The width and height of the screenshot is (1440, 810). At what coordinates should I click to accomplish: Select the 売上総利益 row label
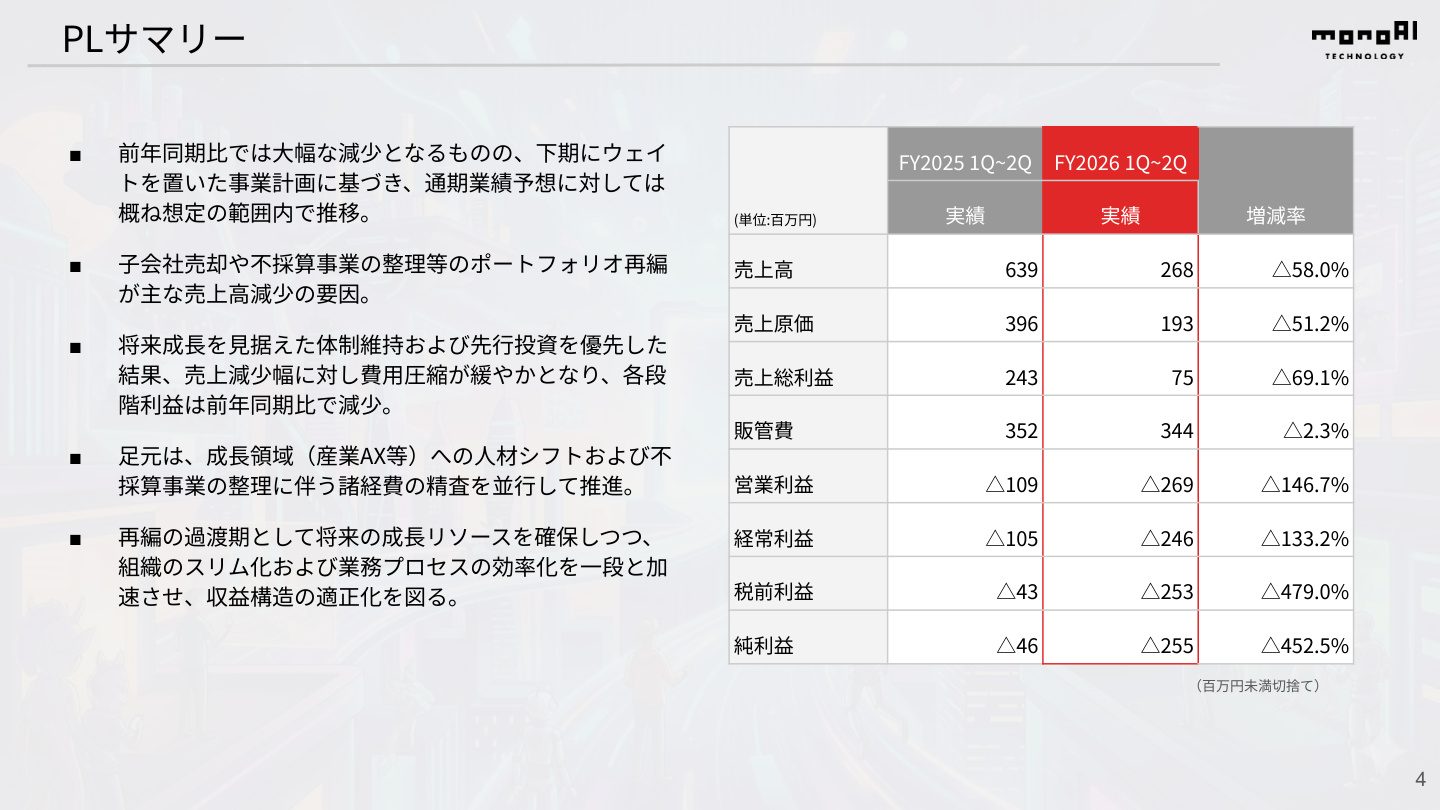(808, 370)
